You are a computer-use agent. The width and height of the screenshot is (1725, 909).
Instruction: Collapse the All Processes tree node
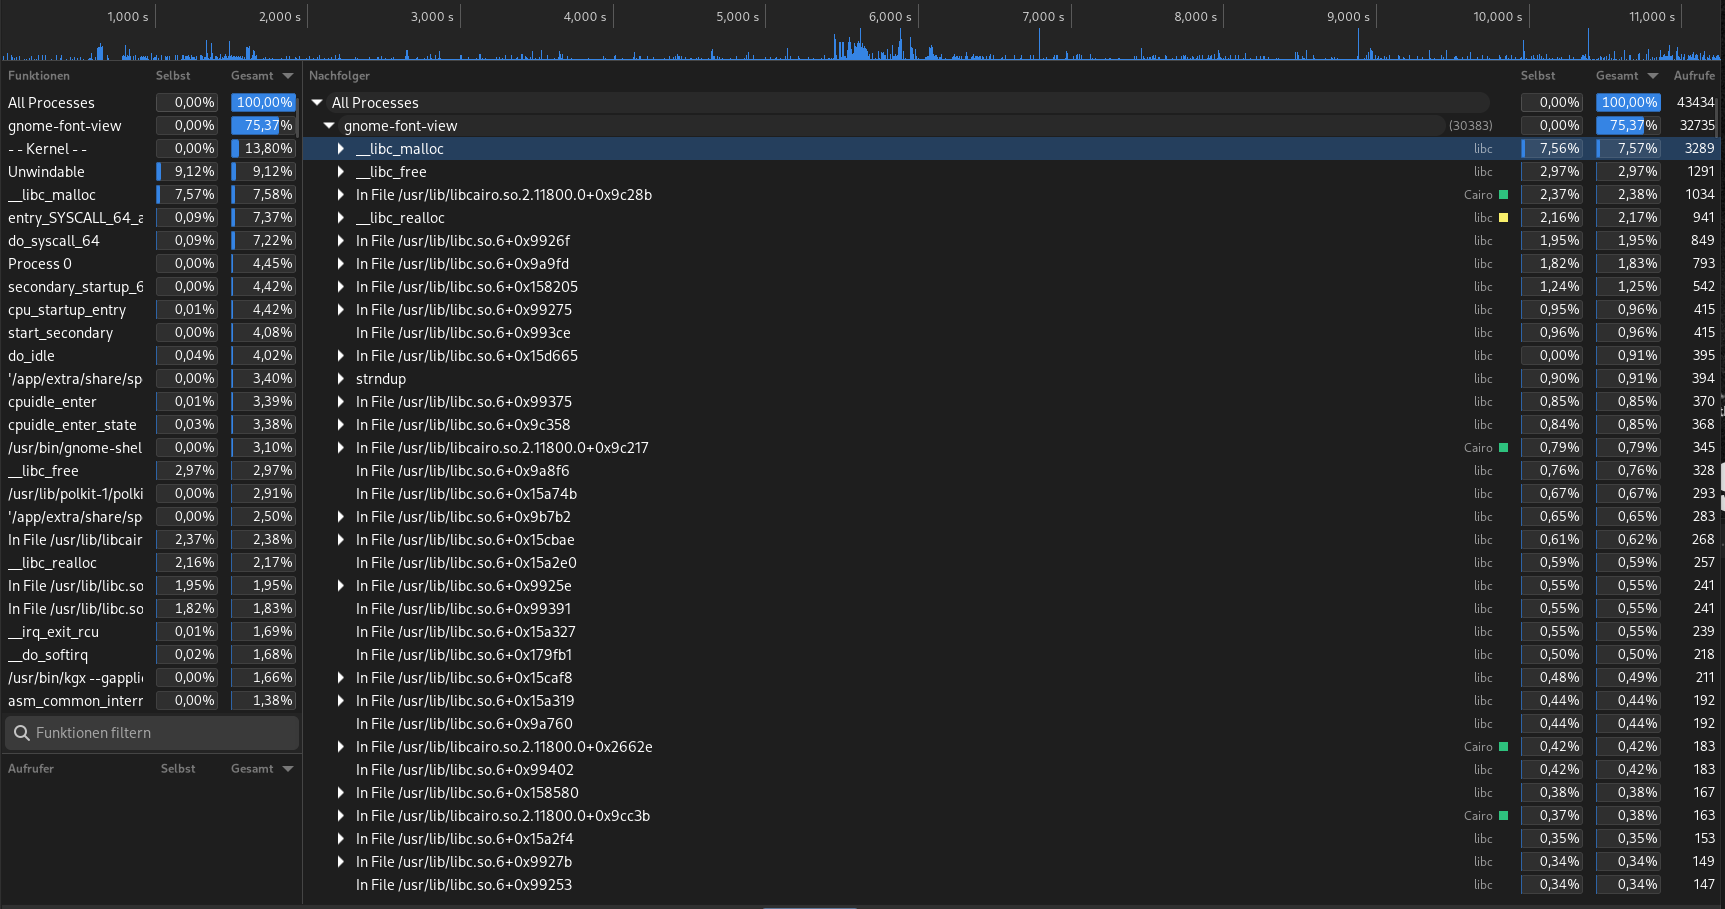(x=317, y=103)
